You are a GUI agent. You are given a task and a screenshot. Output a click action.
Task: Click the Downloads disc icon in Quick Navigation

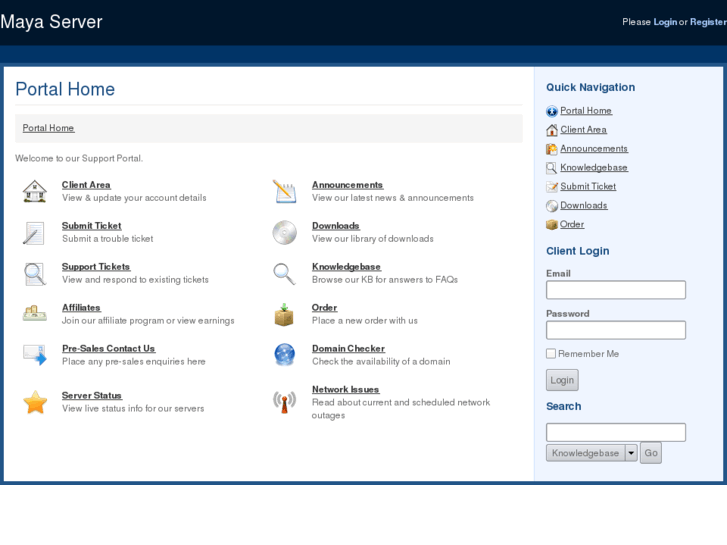[x=552, y=206]
